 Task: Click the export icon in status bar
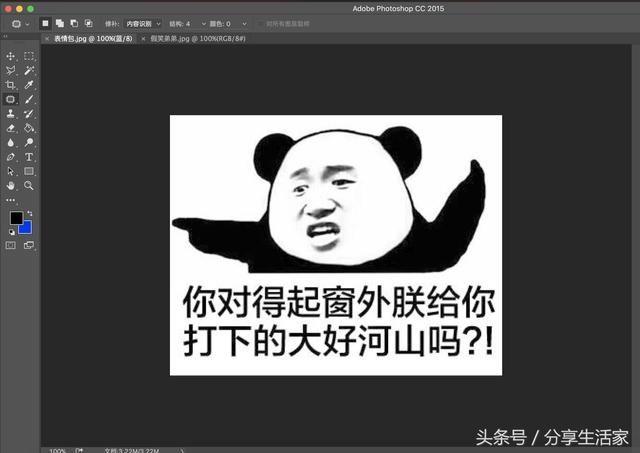click(x=79, y=451)
